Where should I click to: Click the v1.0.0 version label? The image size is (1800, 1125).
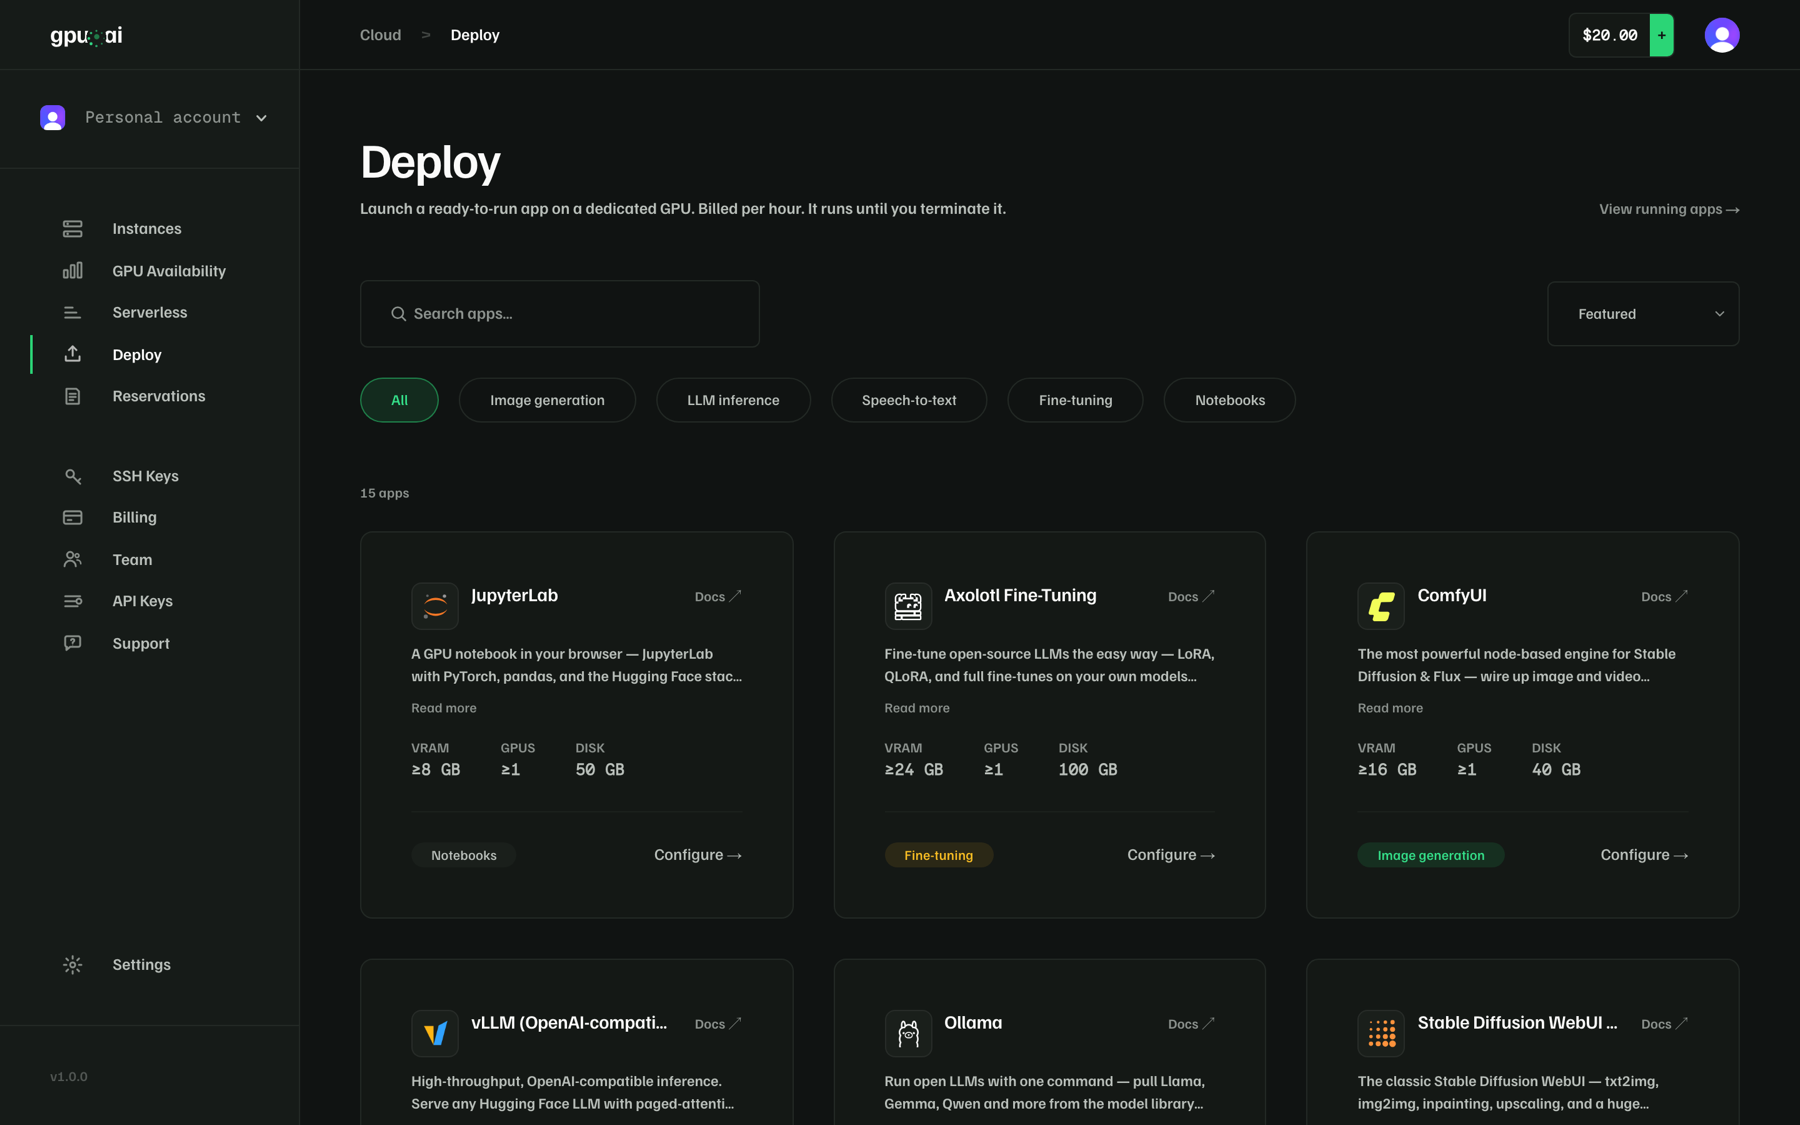(x=69, y=1077)
